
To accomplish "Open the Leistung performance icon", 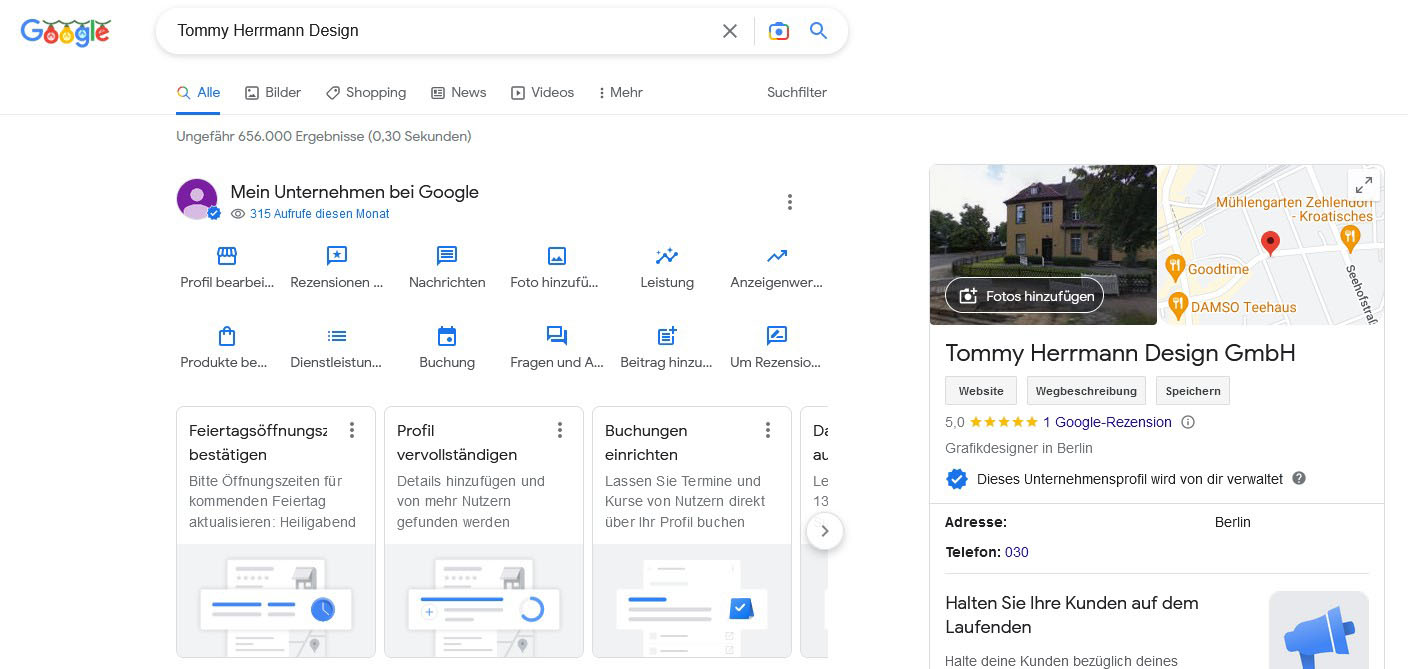I will 667,256.
